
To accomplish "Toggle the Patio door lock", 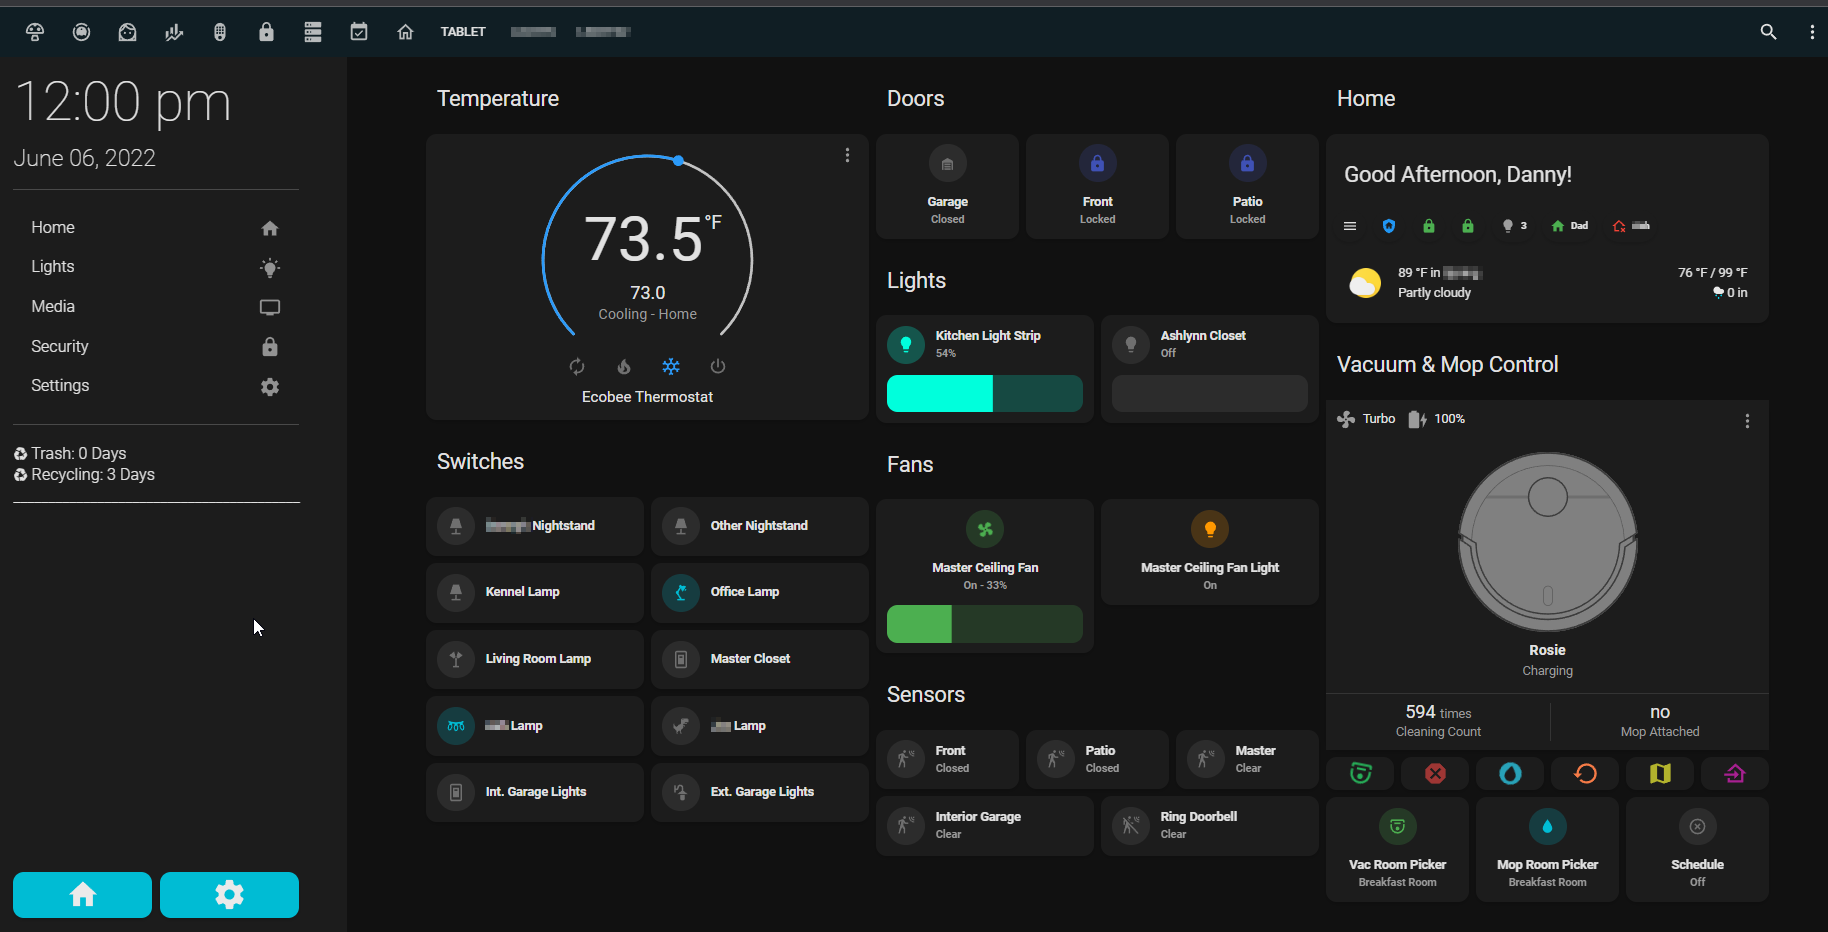I will (x=1247, y=187).
